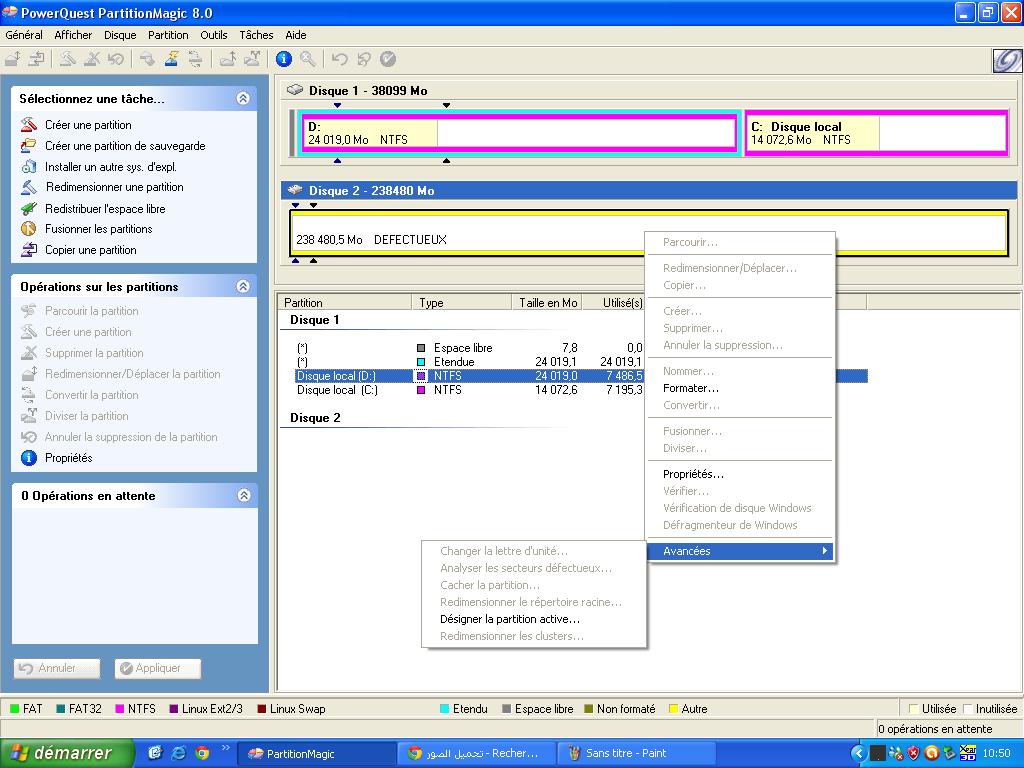Click the cyan Etendu legend swatch
Screen dimensions: 1024x768
(445, 709)
